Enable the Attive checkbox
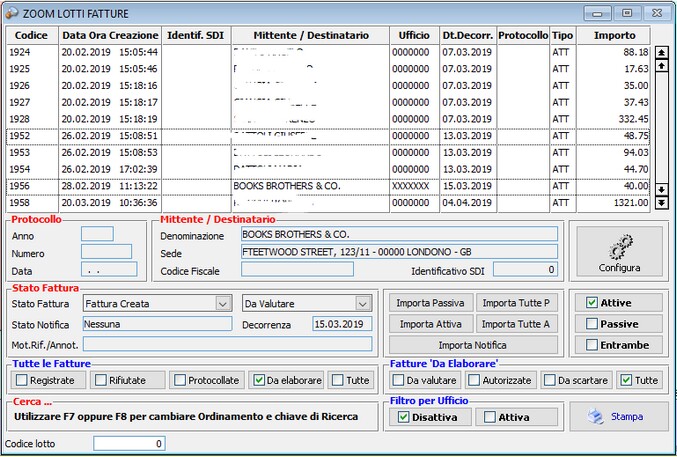The height and width of the screenshot is (457, 677). [x=592, y=303]
